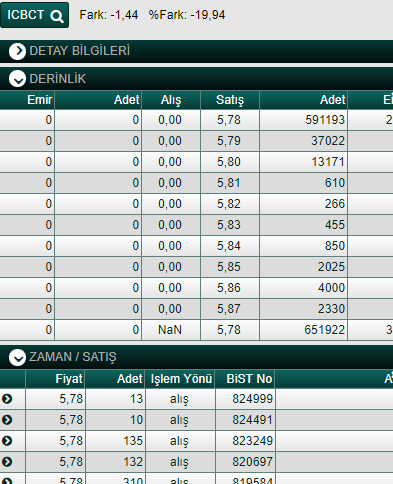393x484 pixels.
Task: Expand the DETAY BİLGİLERİ section
Action: point(17,51)
